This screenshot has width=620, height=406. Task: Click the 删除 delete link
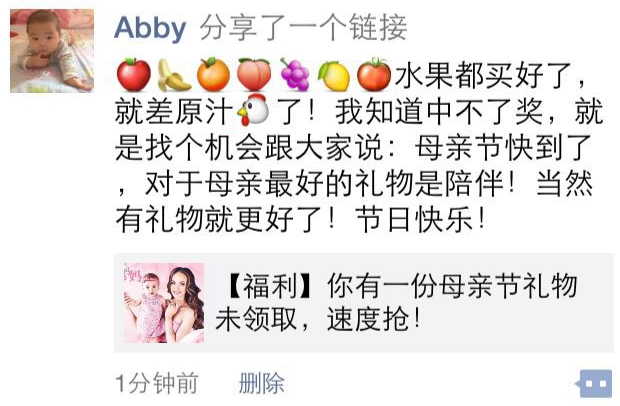point(261,383)
